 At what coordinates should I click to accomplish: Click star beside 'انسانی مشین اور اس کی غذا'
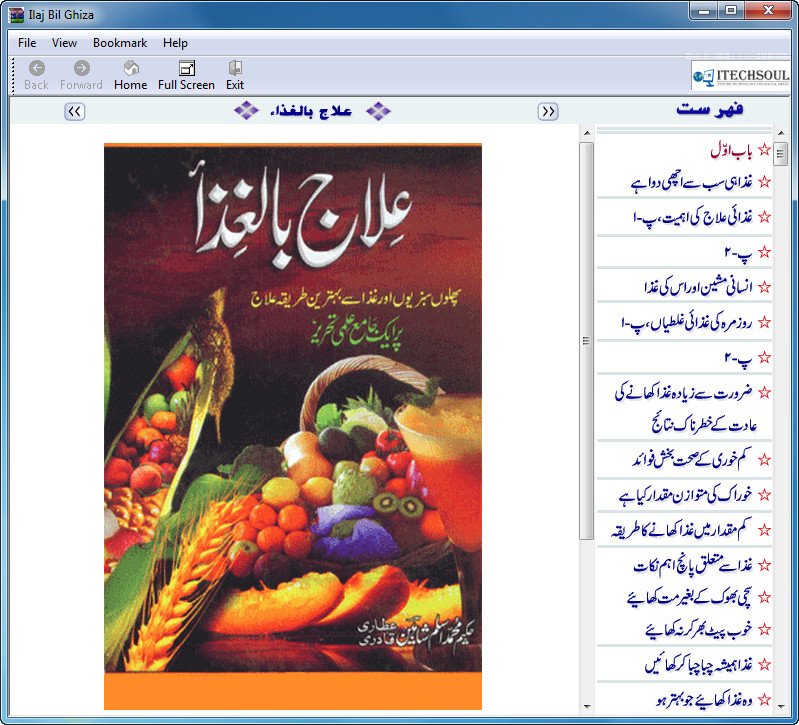click(x=764, y=287)
